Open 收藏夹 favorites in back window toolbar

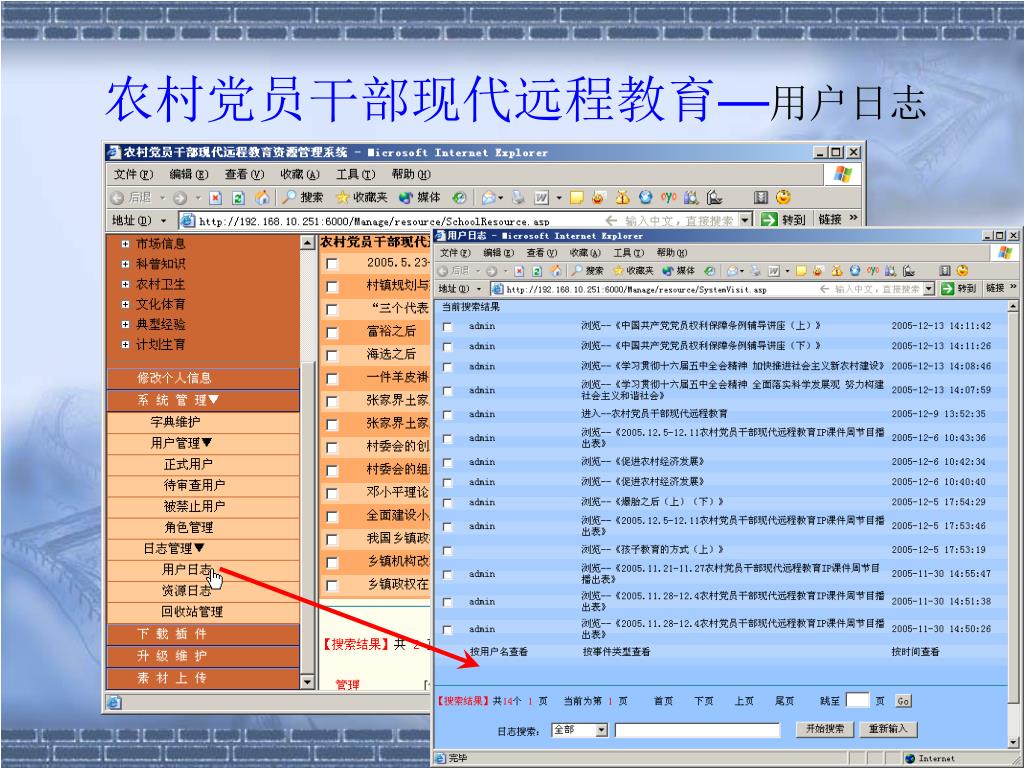[362, 197]
